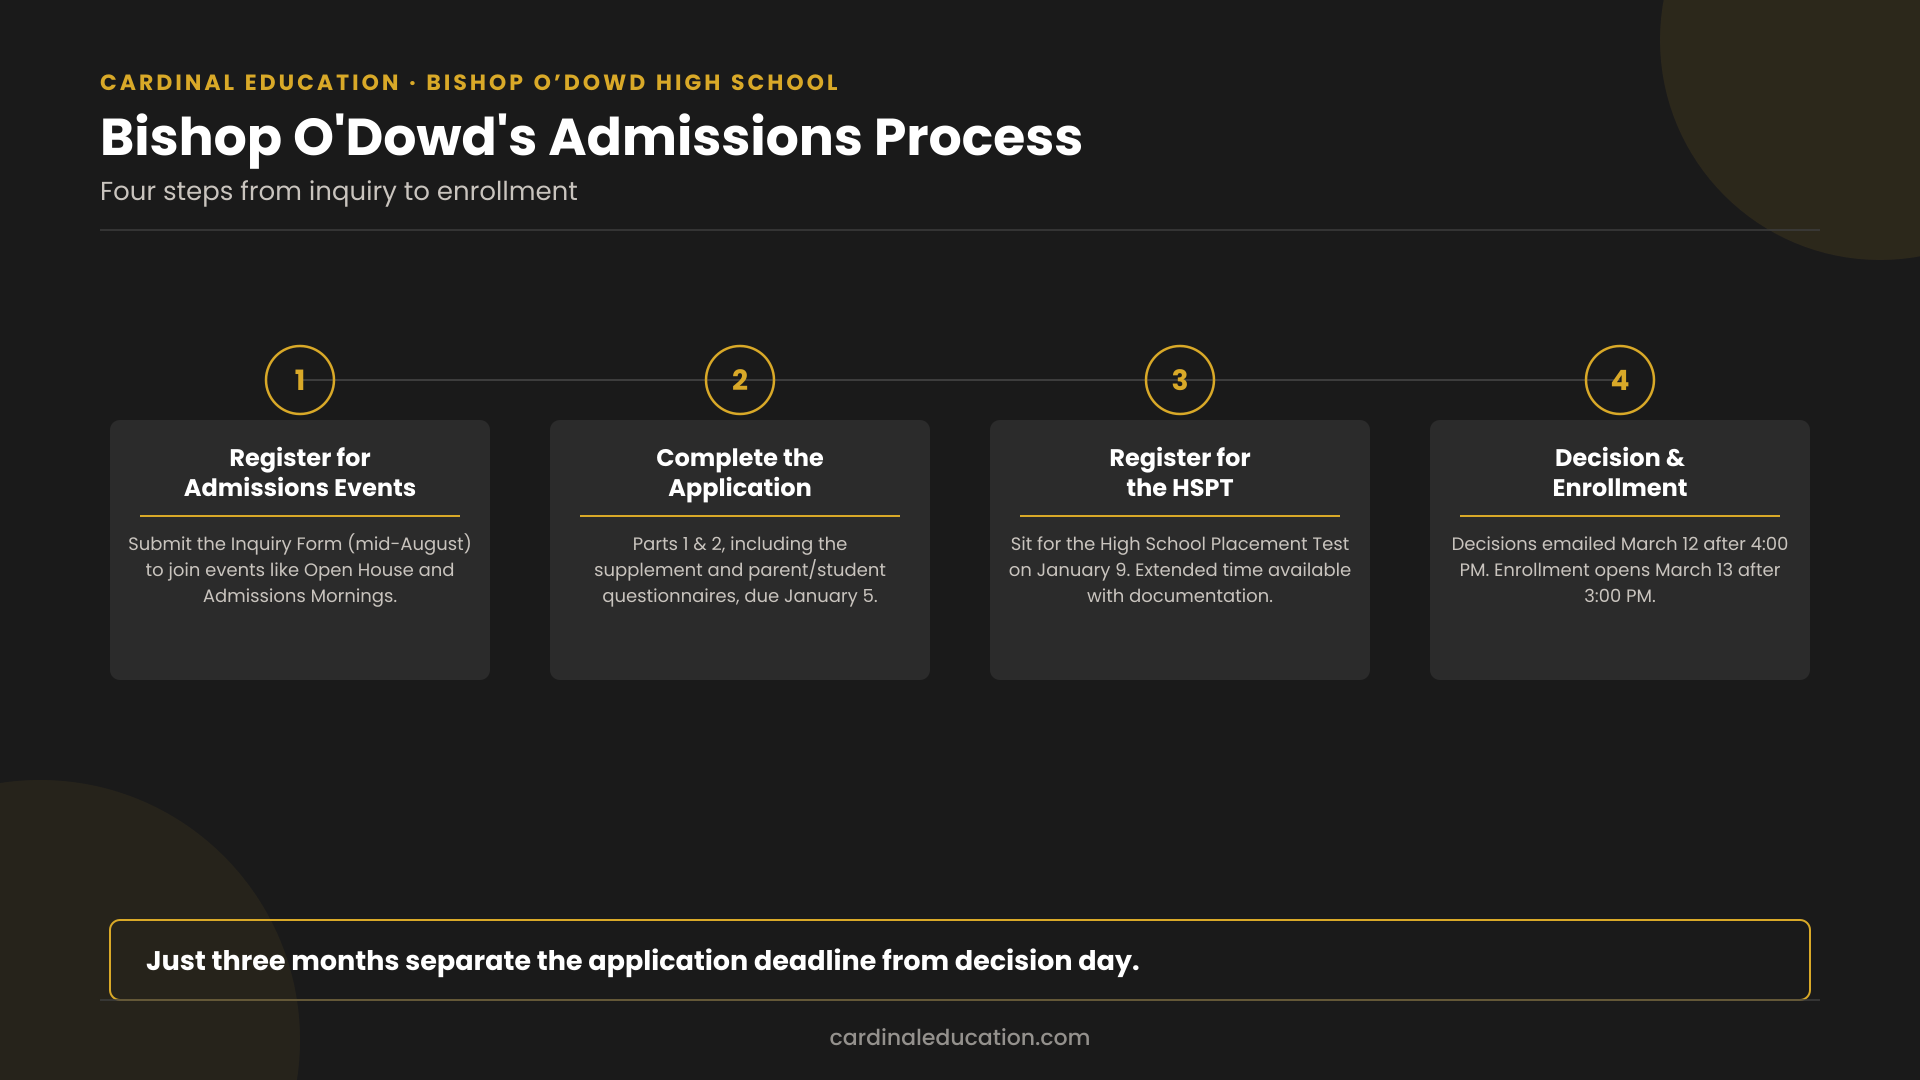The height and width of the screenshot is (1080, 1920).
Task: Click the 'Four steps from inquiry to enrollment' subtitle
Action: tap(338, 191)
